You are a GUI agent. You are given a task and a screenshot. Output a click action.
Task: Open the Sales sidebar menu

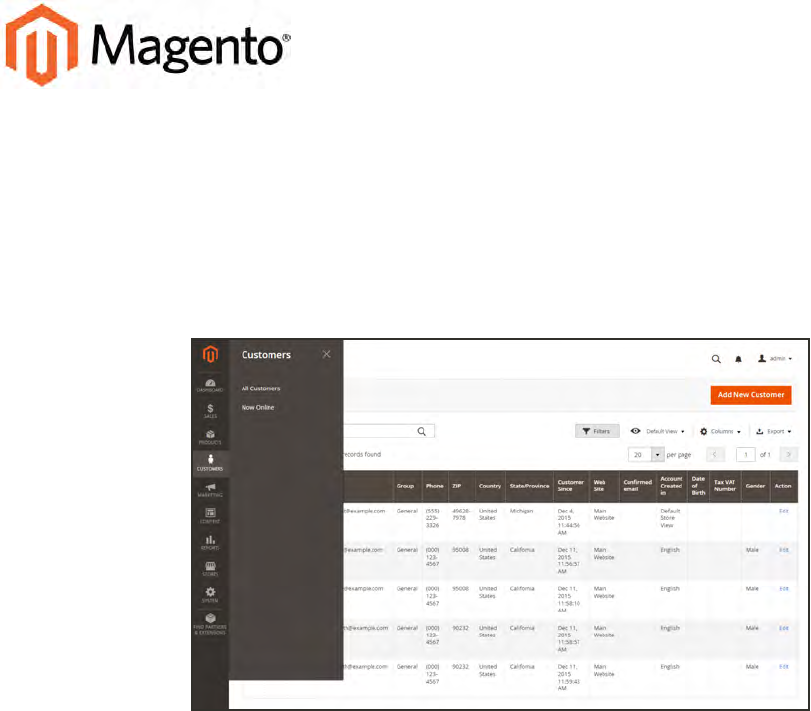pos(210,411)
